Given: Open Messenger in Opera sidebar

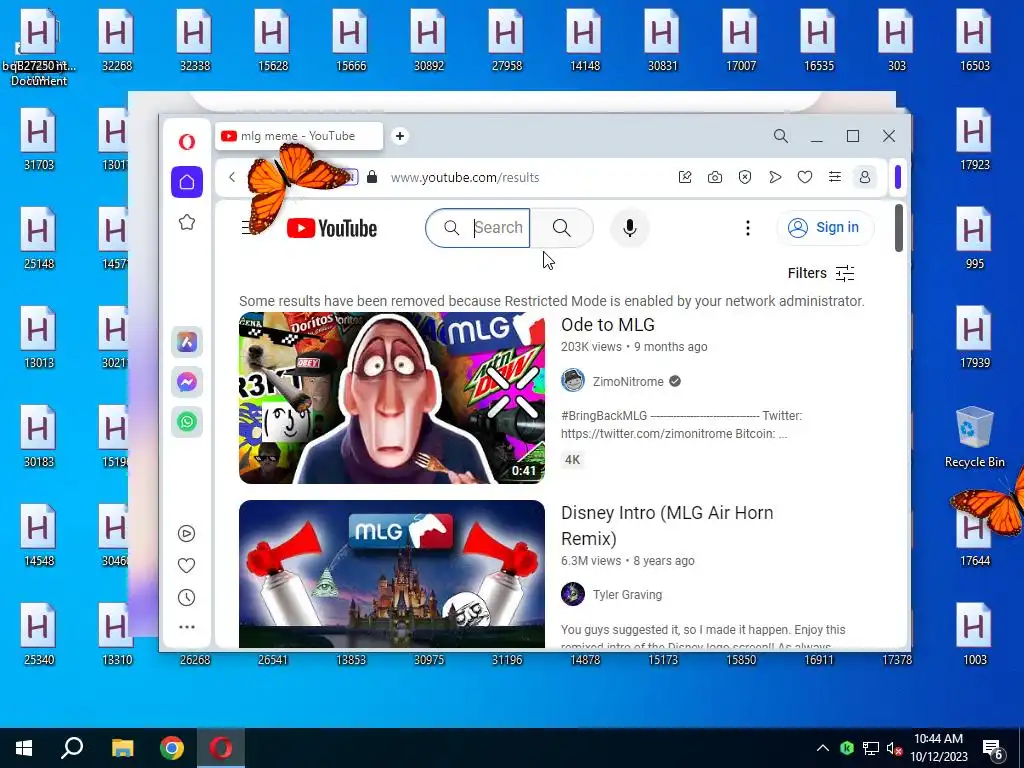Looking at the screenshot, I should tap(187, 382).
